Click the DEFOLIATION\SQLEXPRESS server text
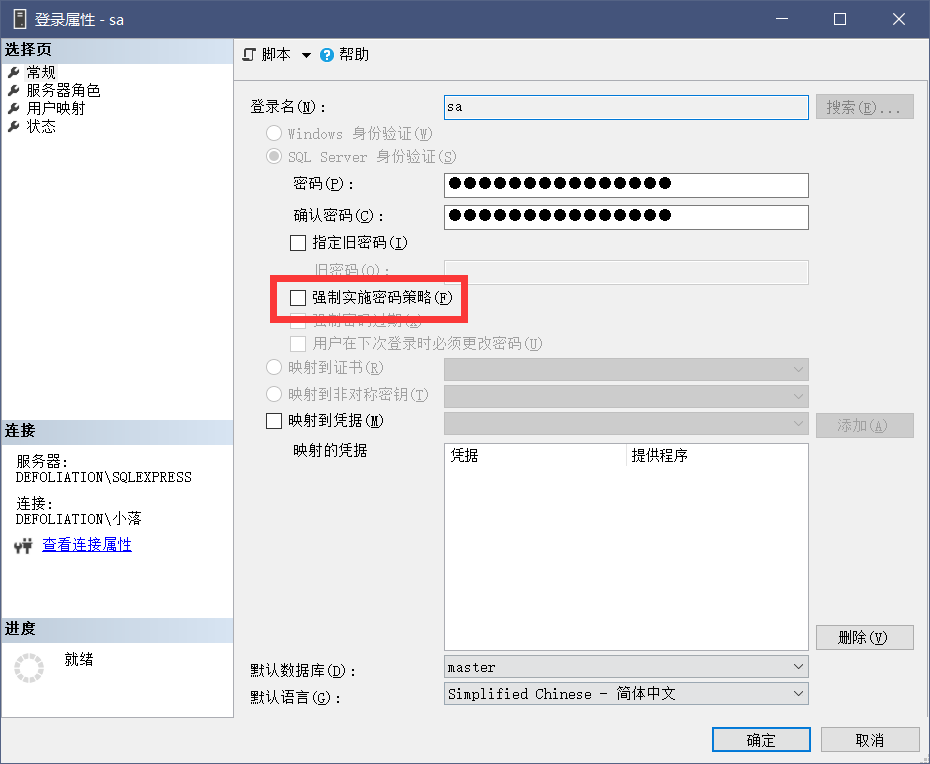This screenshot has height=764, width=930. pyautogui.click(x=104, y=478)
